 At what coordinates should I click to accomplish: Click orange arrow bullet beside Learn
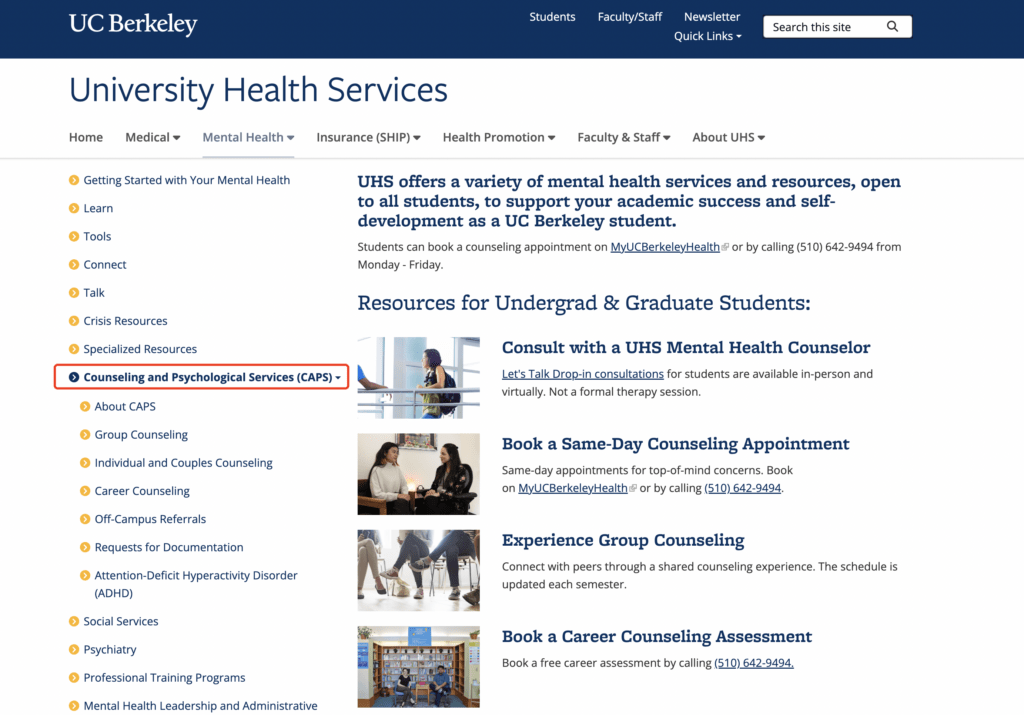[x=74, y=208]
